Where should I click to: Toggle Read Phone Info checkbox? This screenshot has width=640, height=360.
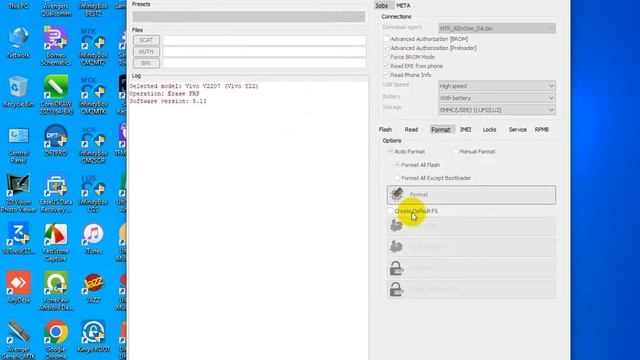click(x=386, y=75)
